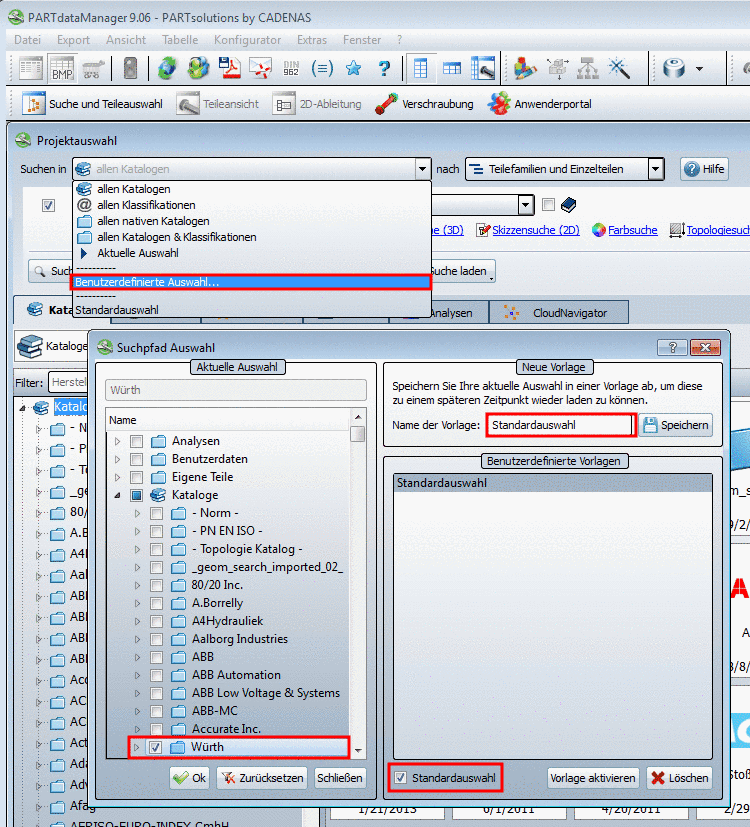The image size is (750, 827).
Task: Click the equals parentheses toolbar icon
Action: [x=322, y=69]
